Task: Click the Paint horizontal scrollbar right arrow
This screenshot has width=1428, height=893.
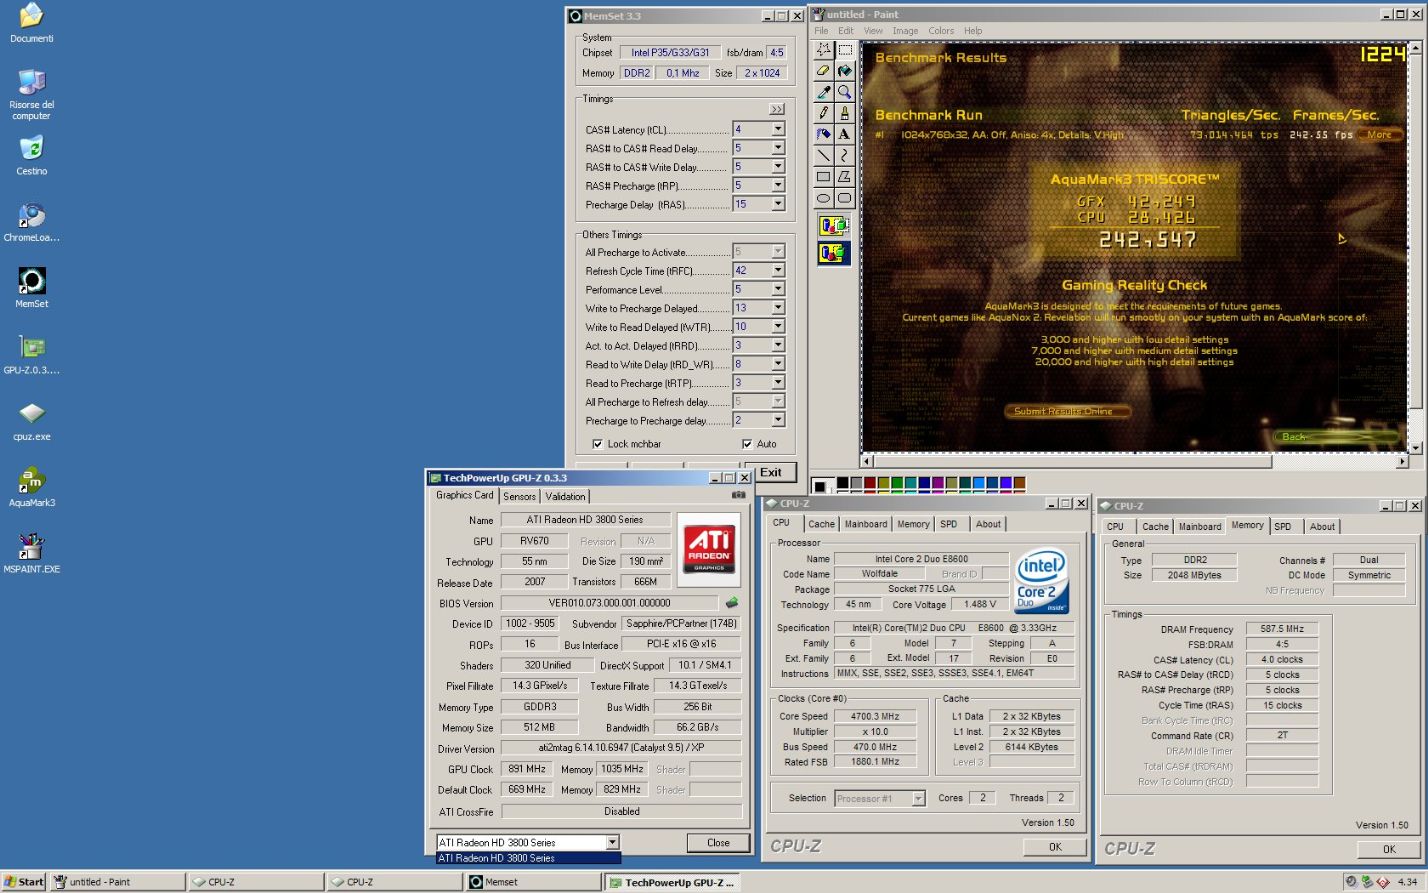Action: point(1402,461)
